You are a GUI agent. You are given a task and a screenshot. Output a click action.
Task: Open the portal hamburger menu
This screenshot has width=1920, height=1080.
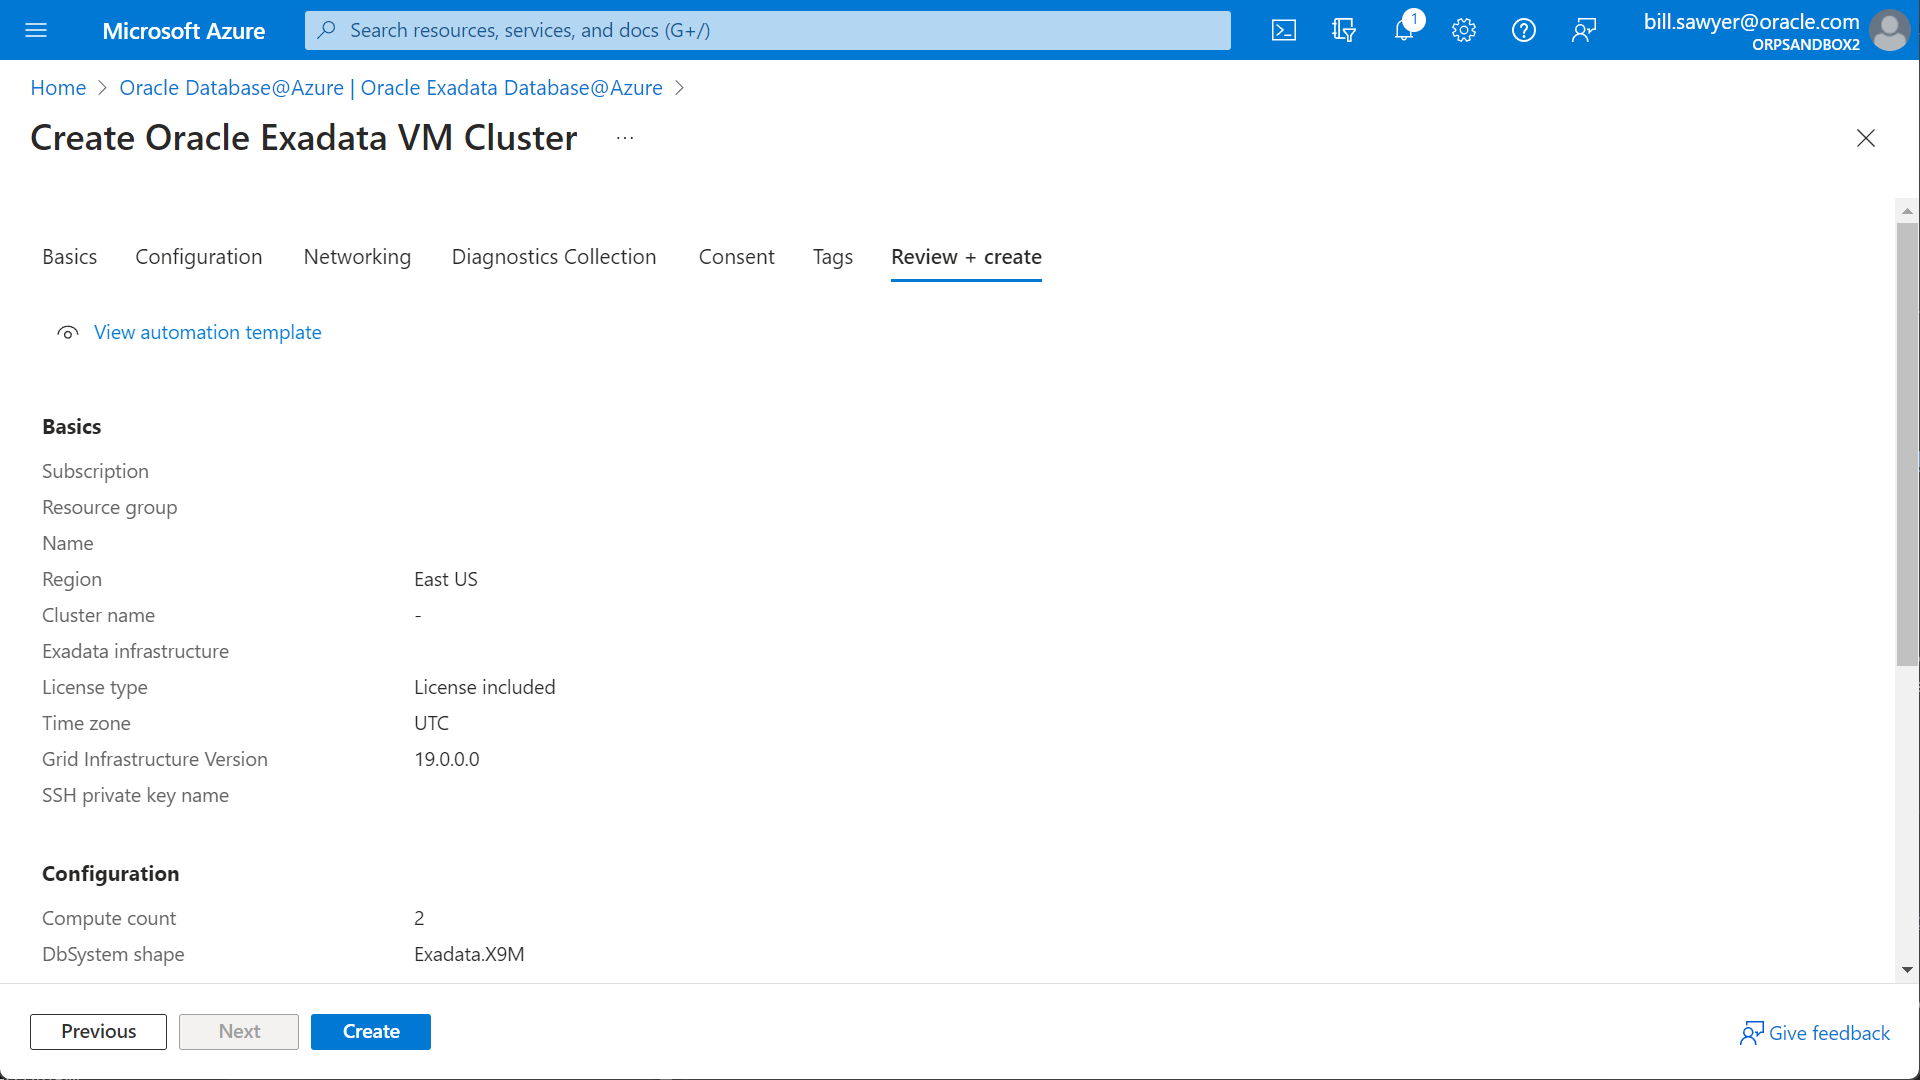tap(36, 30)
